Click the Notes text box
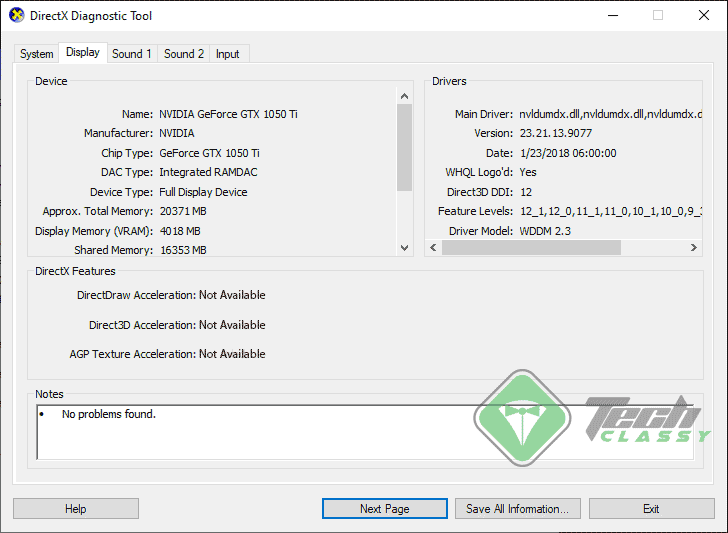Viewport: 728px width, 533px height. click(365, 432)
